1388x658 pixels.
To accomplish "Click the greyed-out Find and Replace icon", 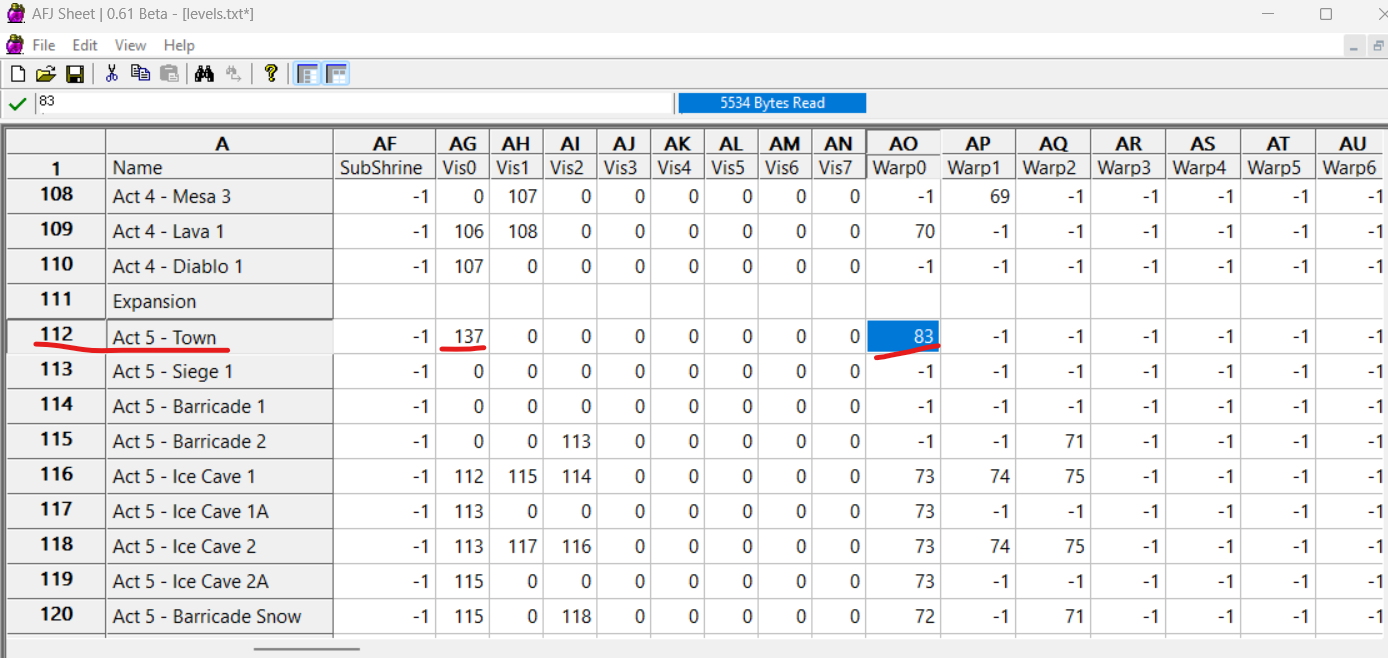I will [233, 74].
